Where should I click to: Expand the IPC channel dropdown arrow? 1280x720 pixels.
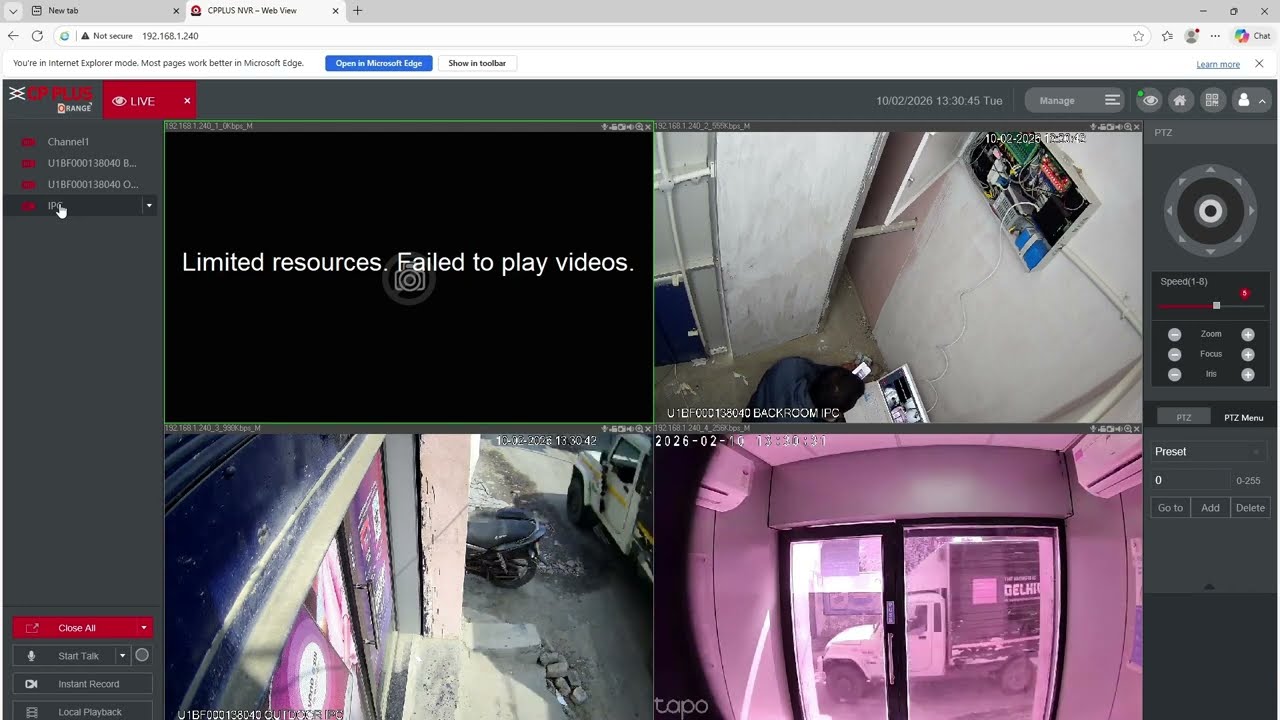tap(149, 206)
